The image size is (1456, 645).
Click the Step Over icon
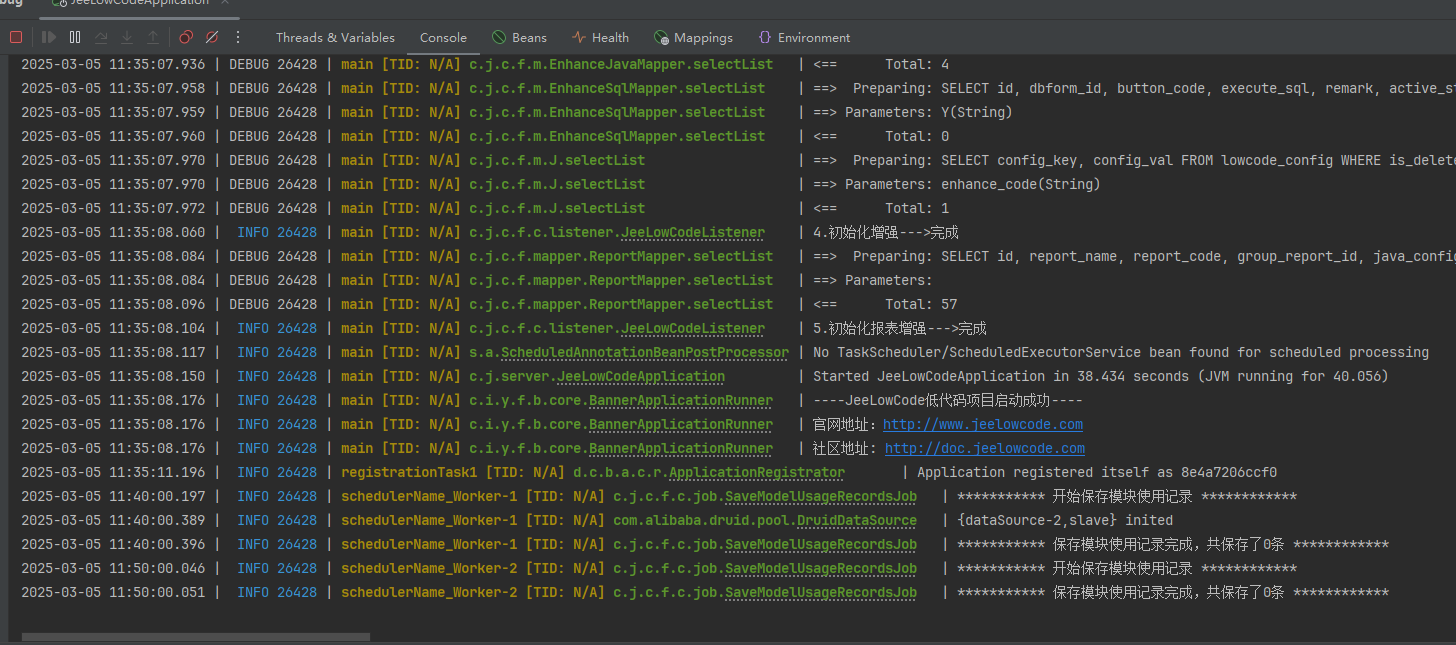[101, 37]
